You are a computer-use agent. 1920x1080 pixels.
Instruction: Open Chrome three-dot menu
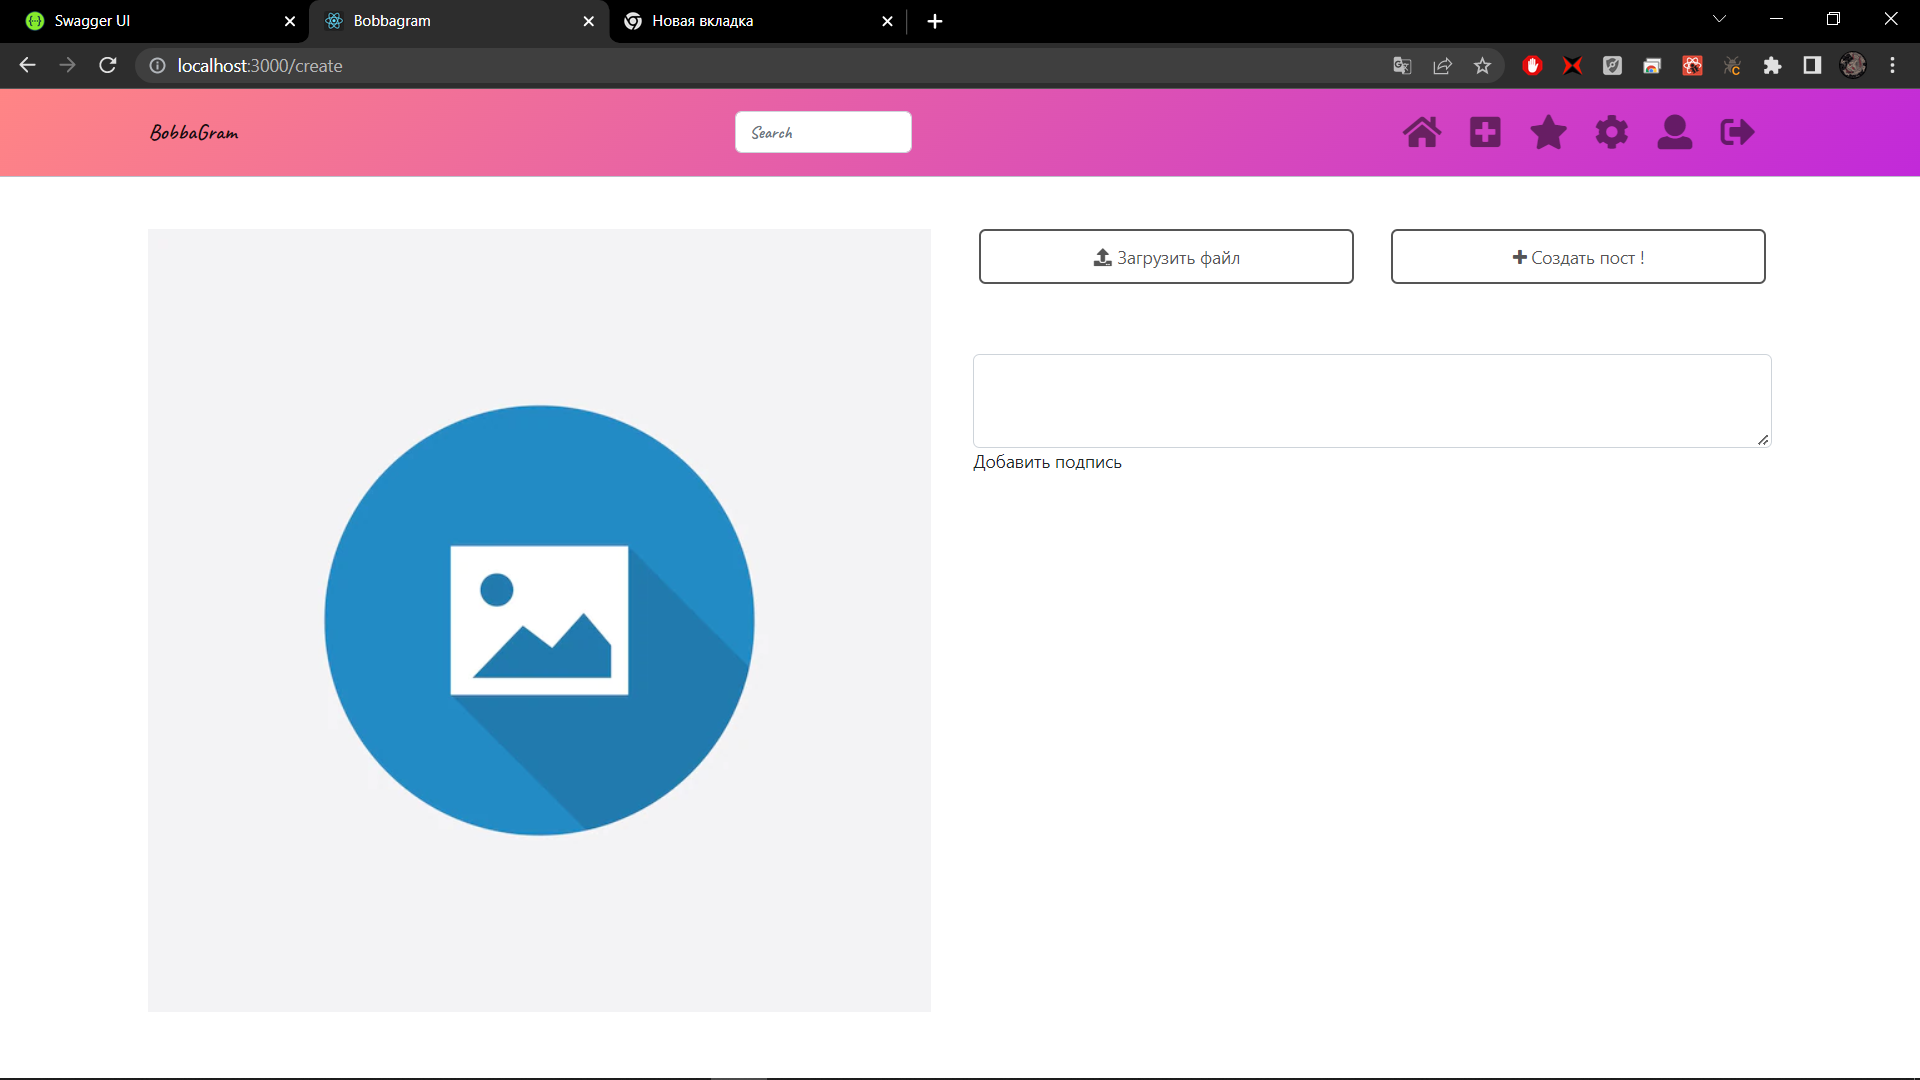coord(1892,66)
